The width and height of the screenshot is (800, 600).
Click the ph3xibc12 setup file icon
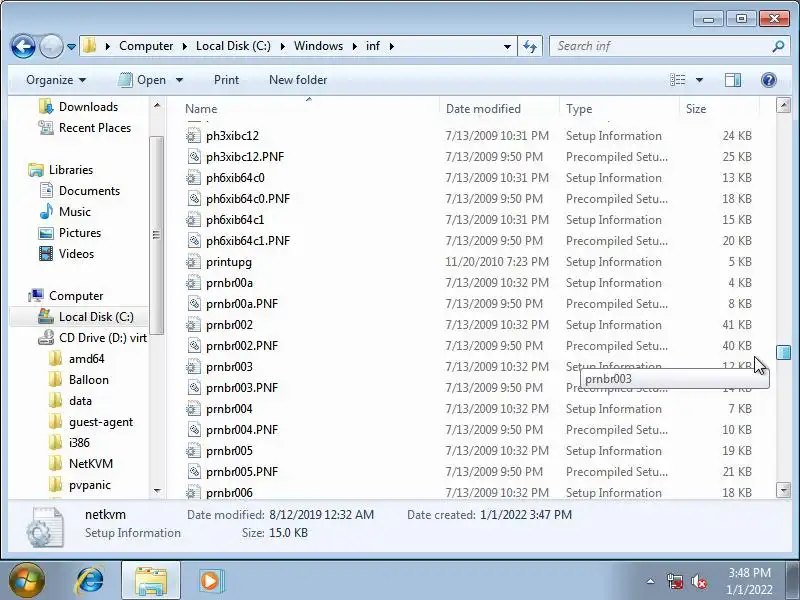[x=193, y=136]
